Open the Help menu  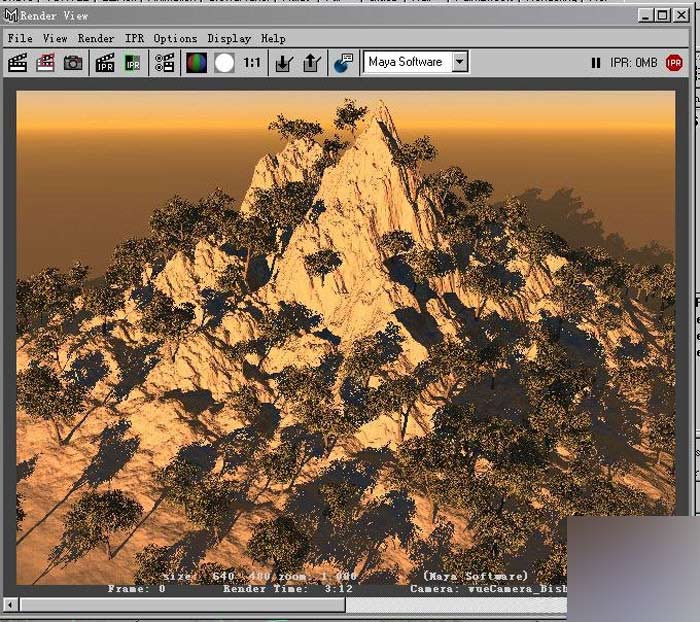273,38
